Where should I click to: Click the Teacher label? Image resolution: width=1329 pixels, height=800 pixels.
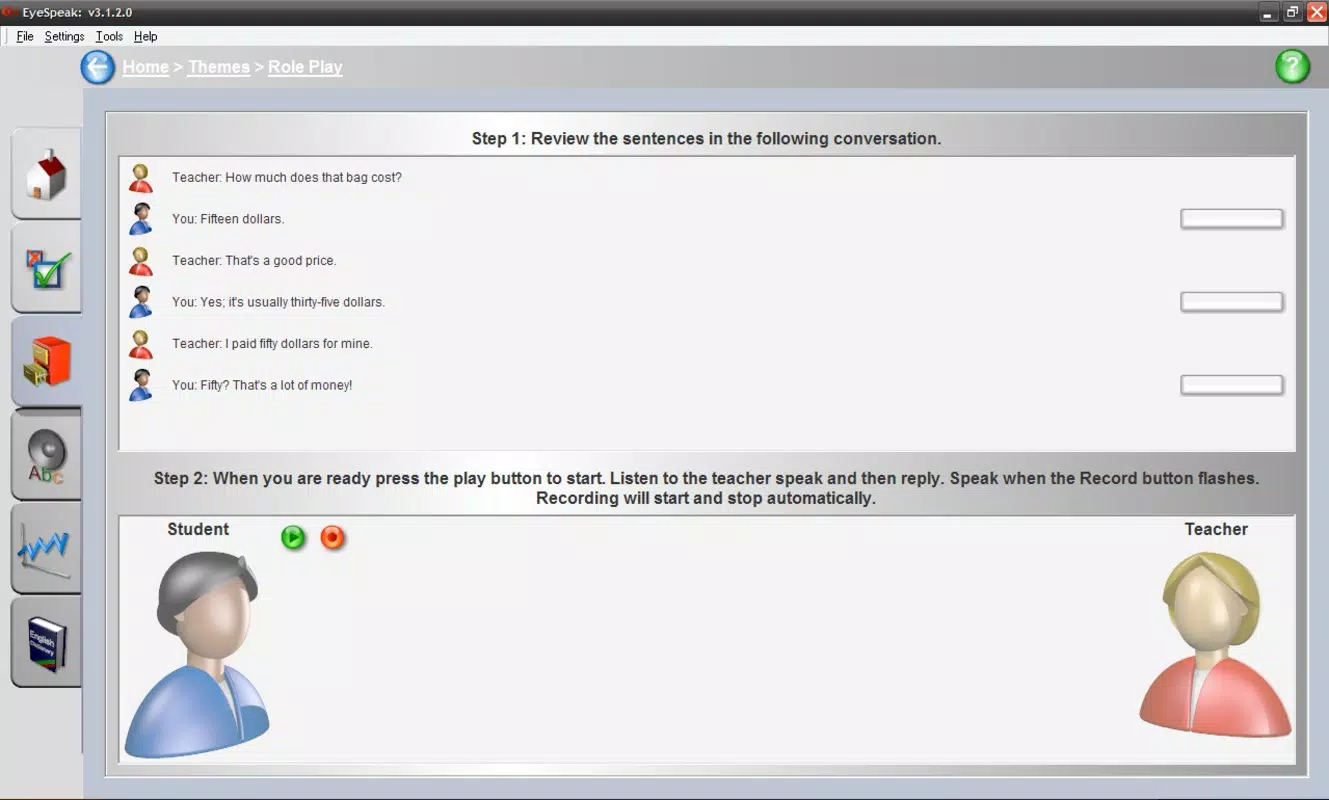(1216, 529)
